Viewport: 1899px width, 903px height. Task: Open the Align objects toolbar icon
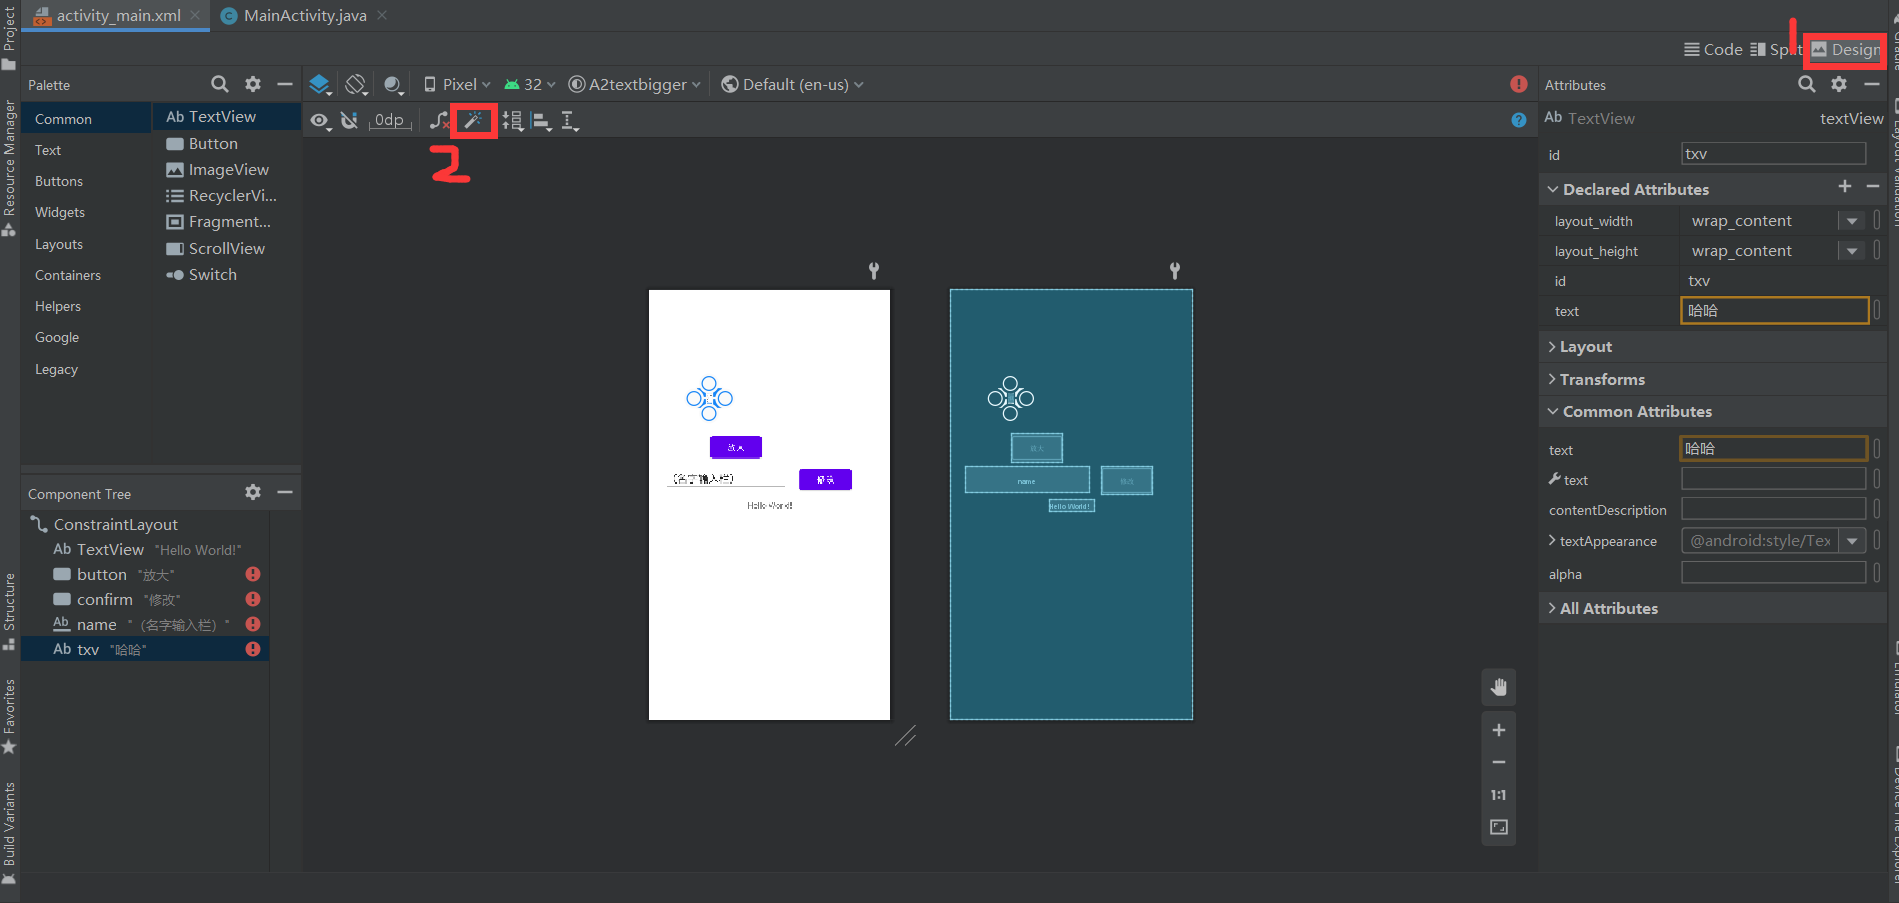tap(541, 121)
